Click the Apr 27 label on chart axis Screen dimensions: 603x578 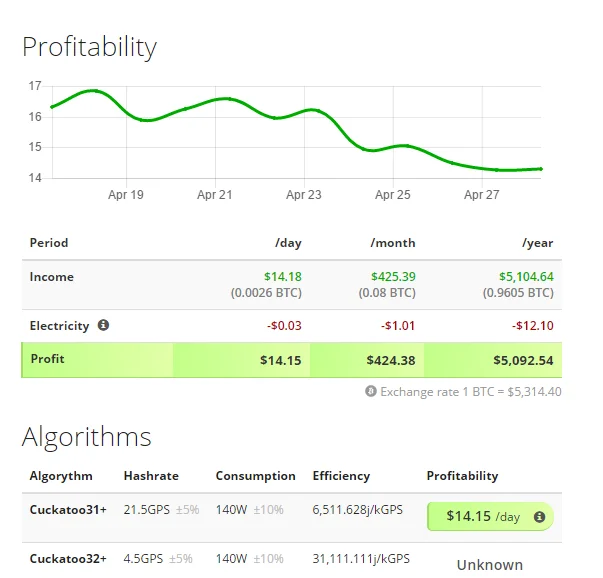(481, 195)
